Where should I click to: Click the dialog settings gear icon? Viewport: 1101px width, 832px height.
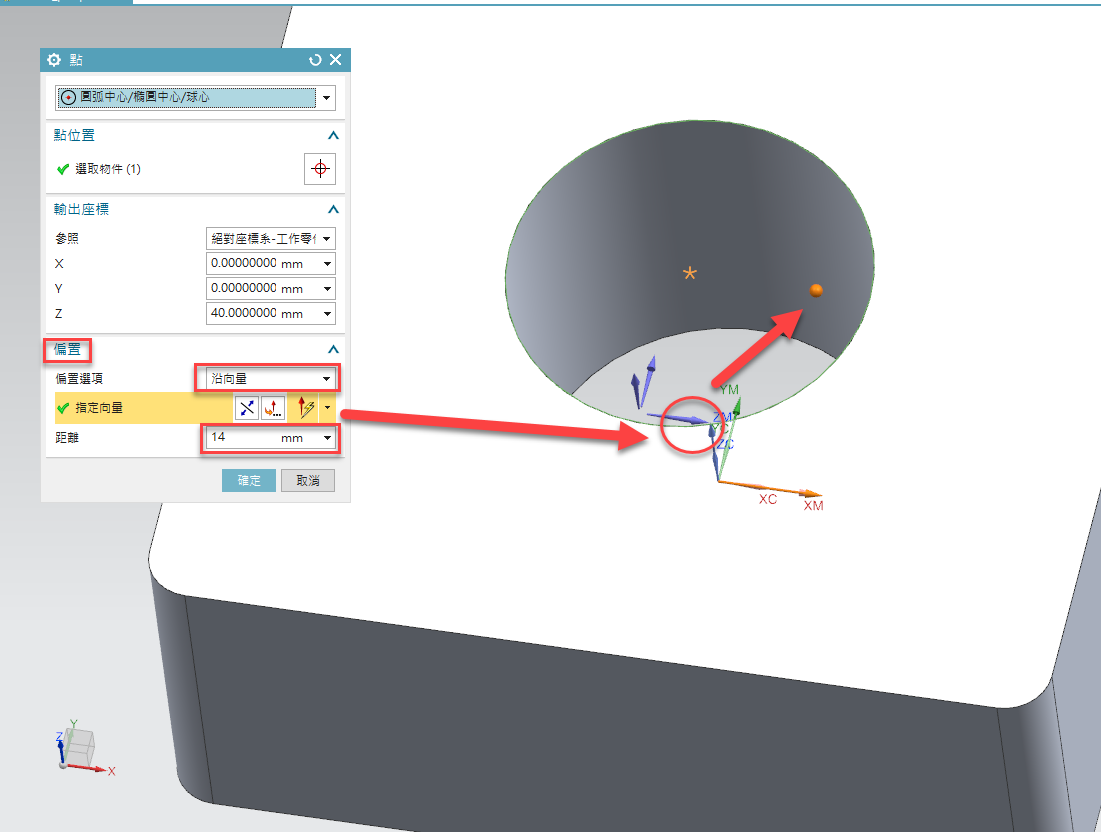54,60
